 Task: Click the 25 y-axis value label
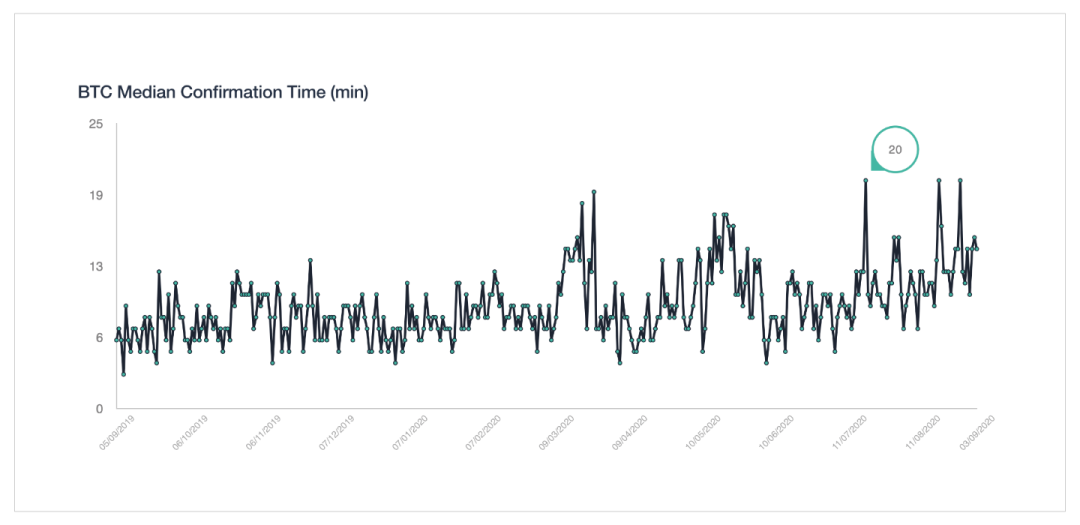click(96, 124)
